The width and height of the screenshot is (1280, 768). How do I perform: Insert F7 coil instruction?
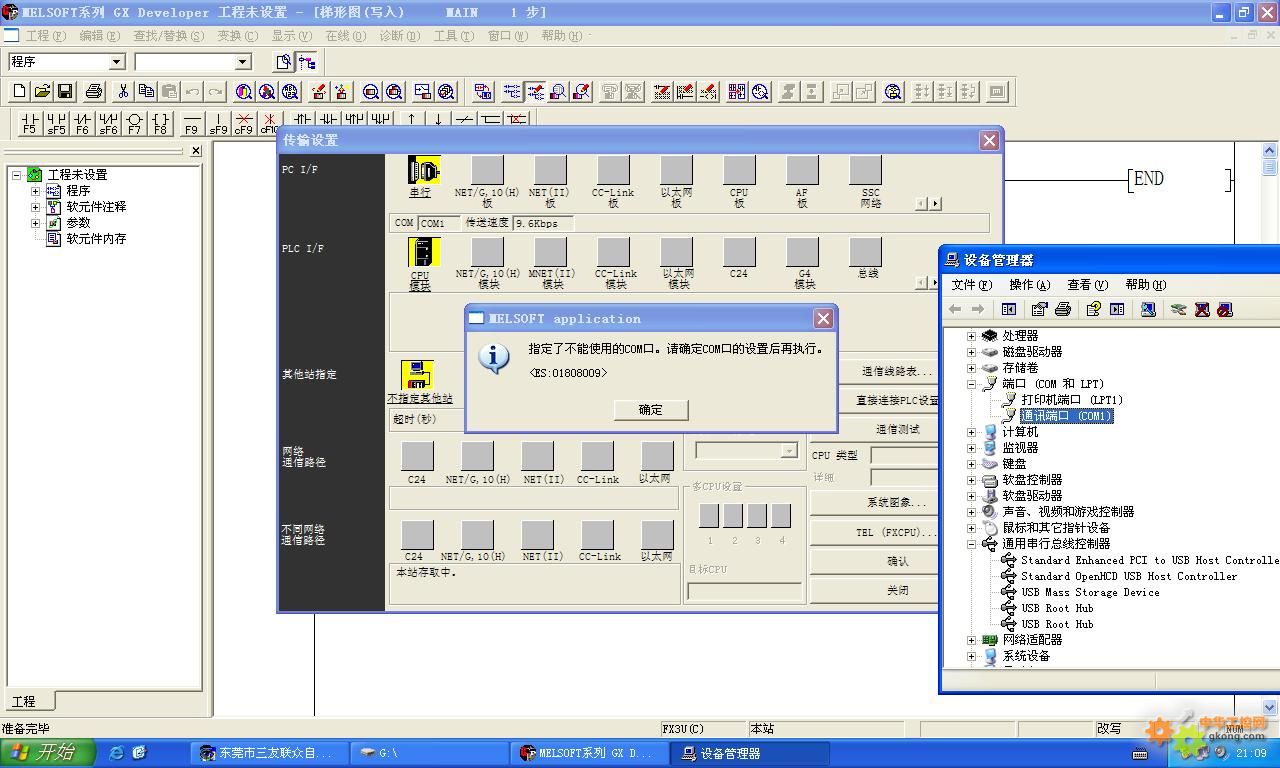click(134, 123)
